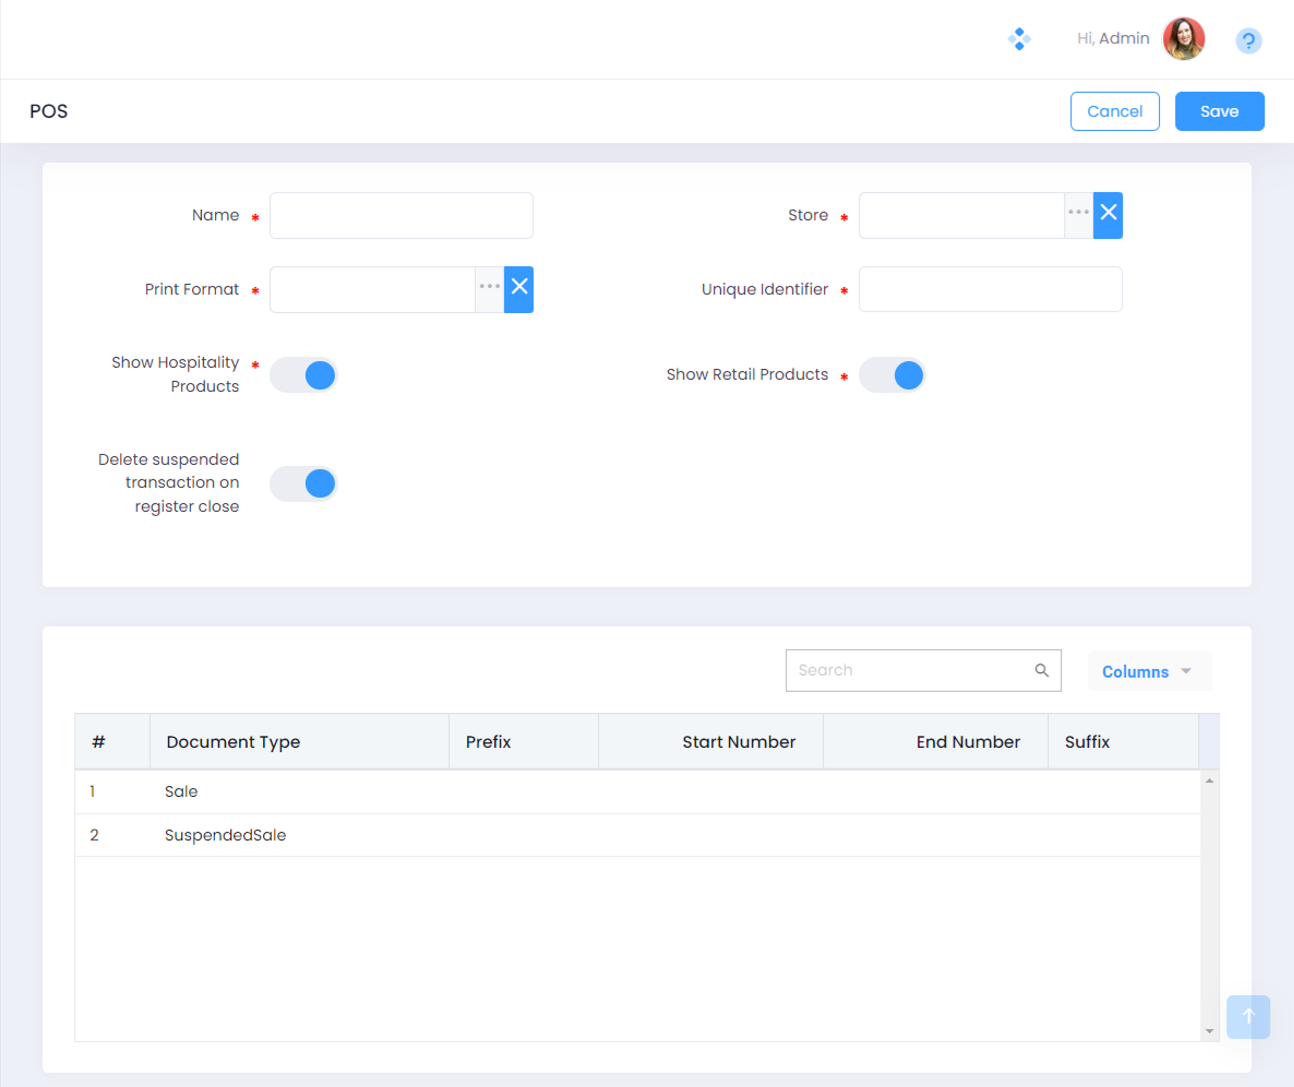Sort by Document Type column header

233,742
